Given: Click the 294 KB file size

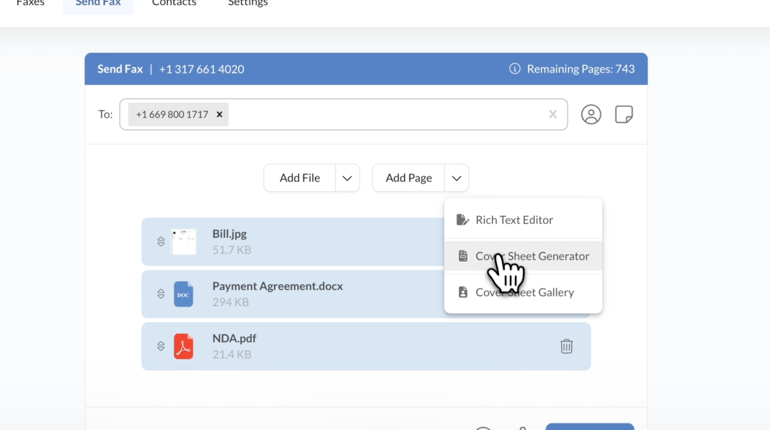Looking at the screenshot, I should pyautogui.click(x=230, y=302).
